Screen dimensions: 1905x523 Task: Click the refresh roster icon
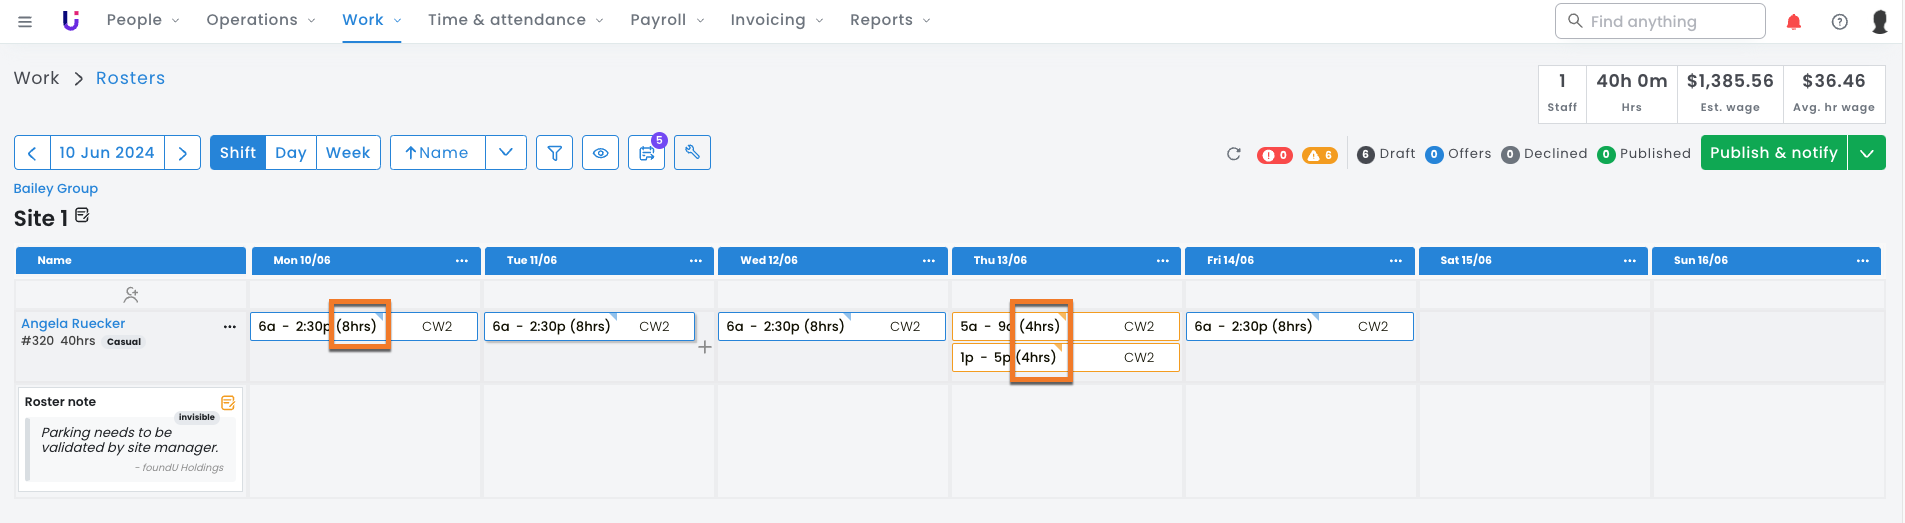tap(1233, 154)
